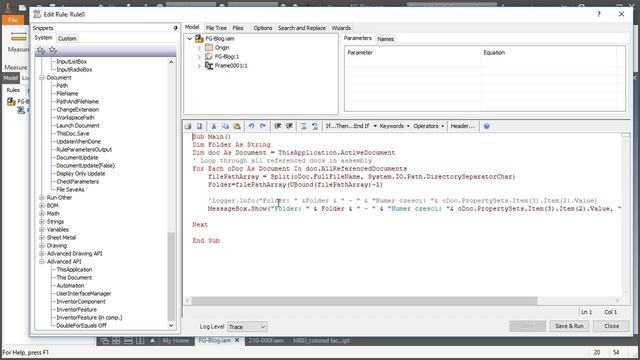The width and height of the screenshot is (640, 360).
Task: Click the Page Setup icon beside Print
Action: (x=199, y=126)
